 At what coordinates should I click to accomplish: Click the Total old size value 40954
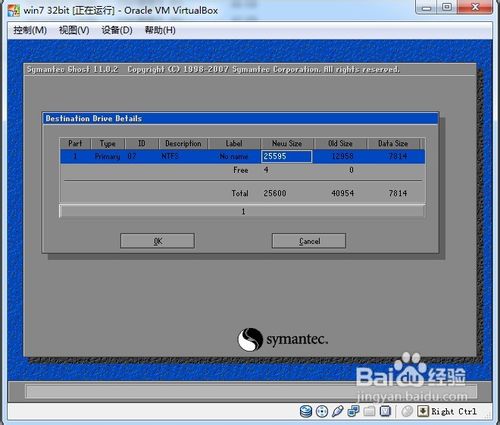point(342,193)
